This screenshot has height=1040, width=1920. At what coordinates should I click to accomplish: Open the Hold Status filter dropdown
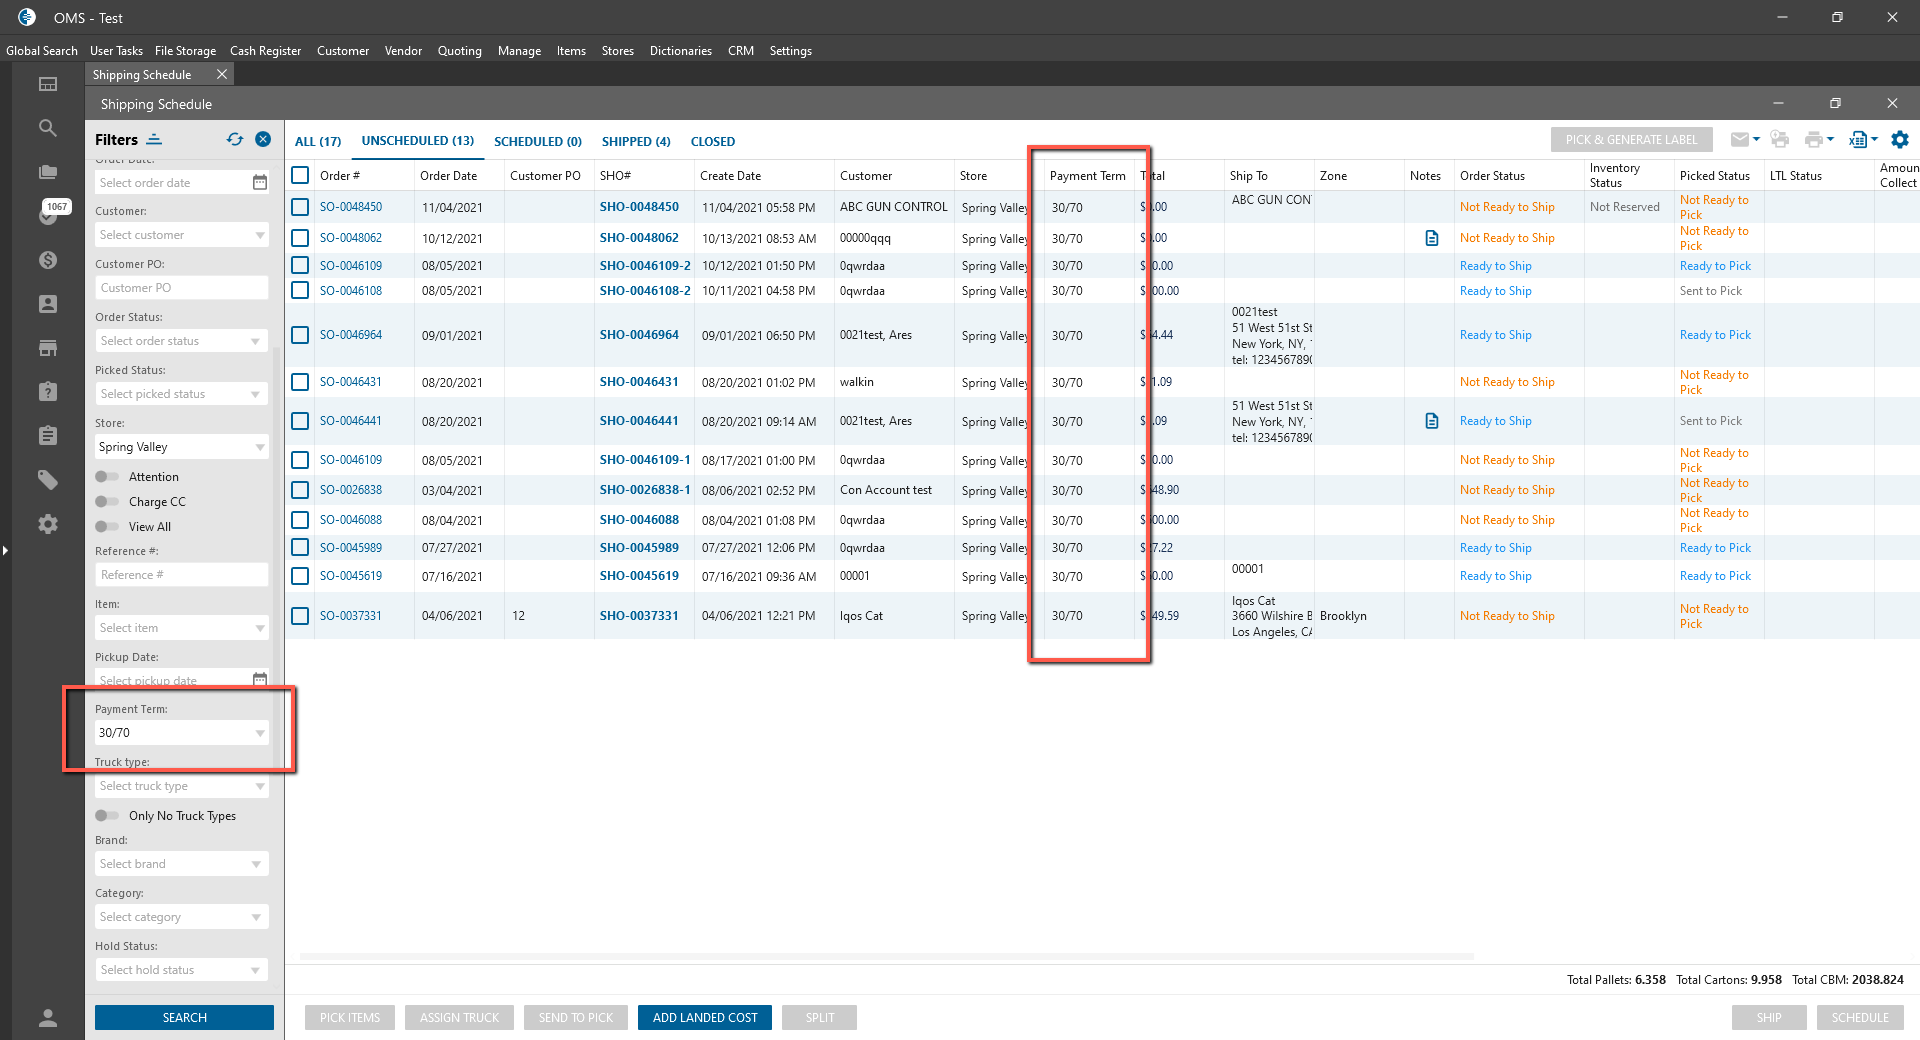[182, 970]
